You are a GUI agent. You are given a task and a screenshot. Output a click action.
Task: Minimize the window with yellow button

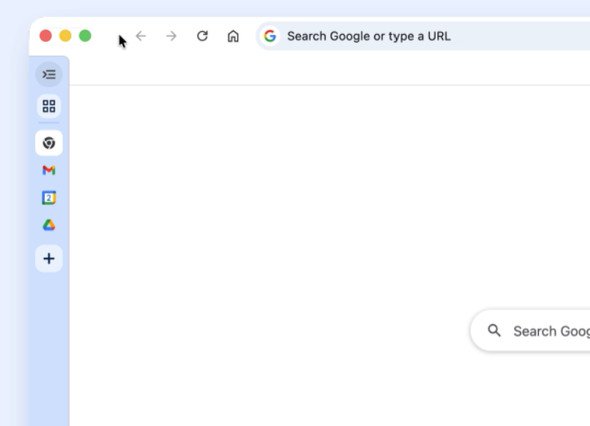(65, 36)
